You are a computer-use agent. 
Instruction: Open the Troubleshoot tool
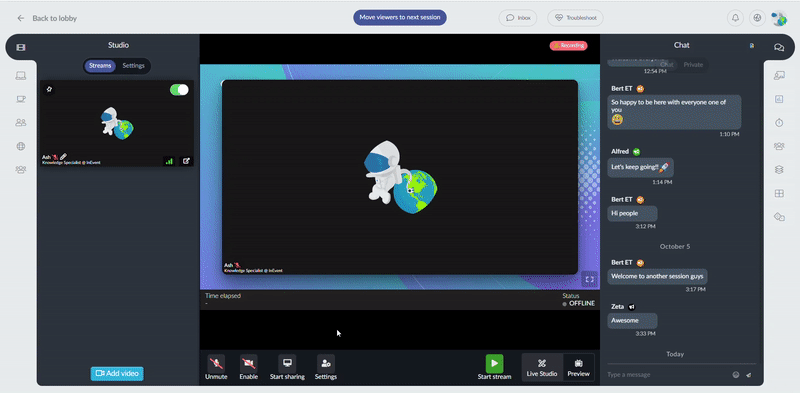576,18
